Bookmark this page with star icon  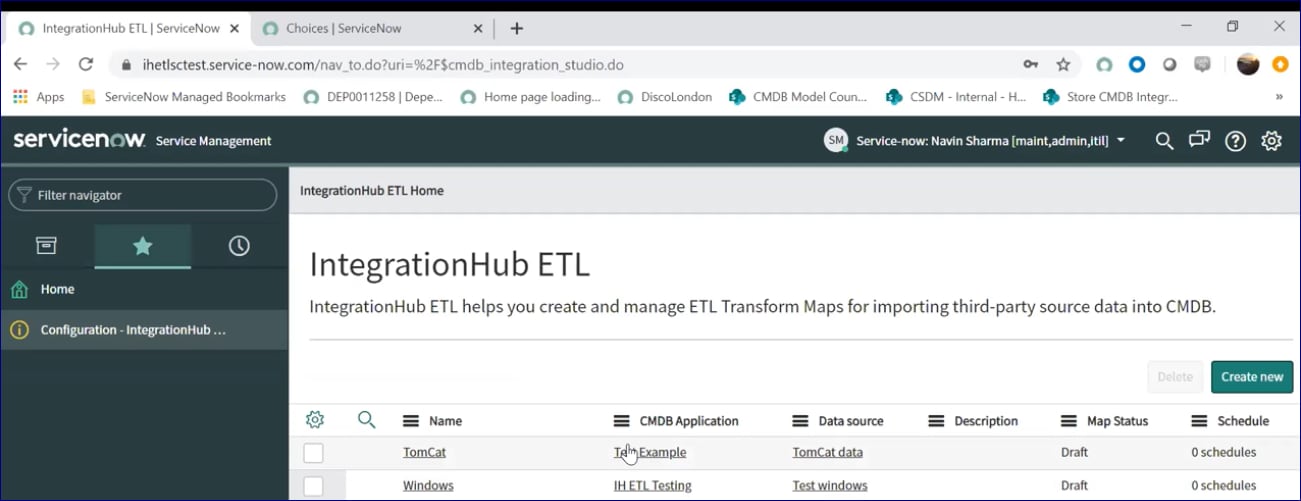(x=1063, y=64)
